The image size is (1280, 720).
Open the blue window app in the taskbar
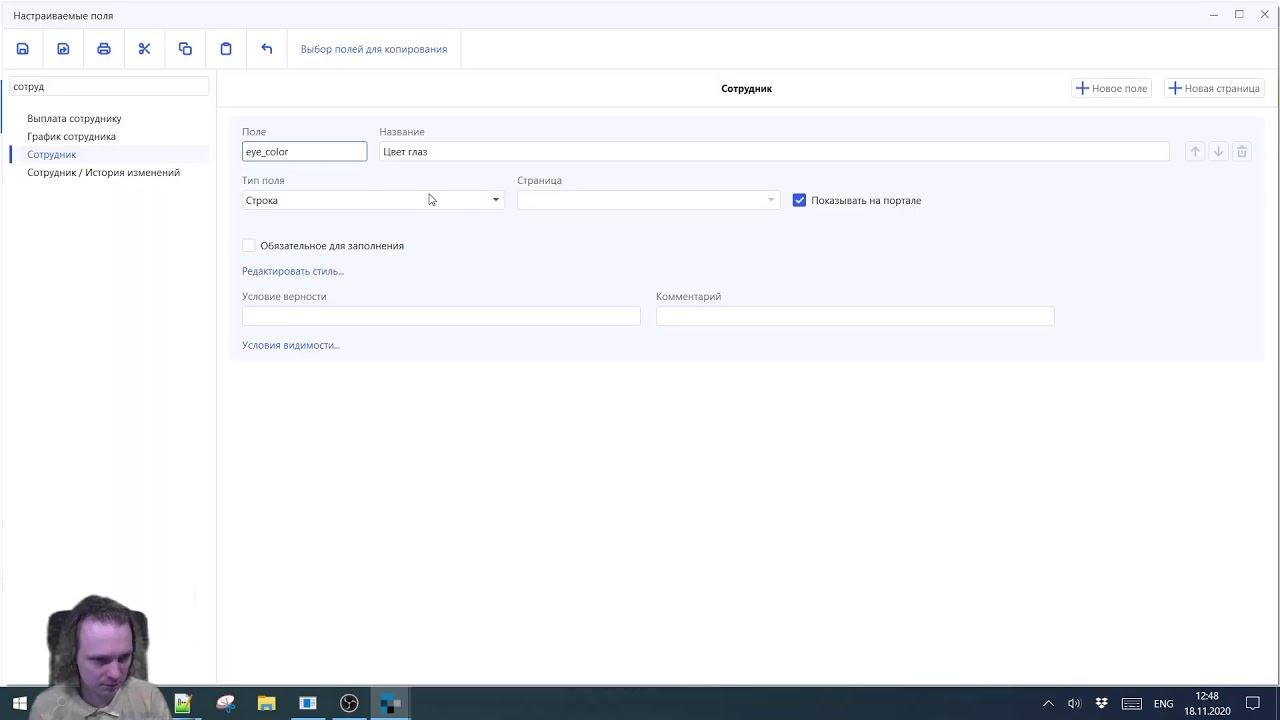(308, 703)
